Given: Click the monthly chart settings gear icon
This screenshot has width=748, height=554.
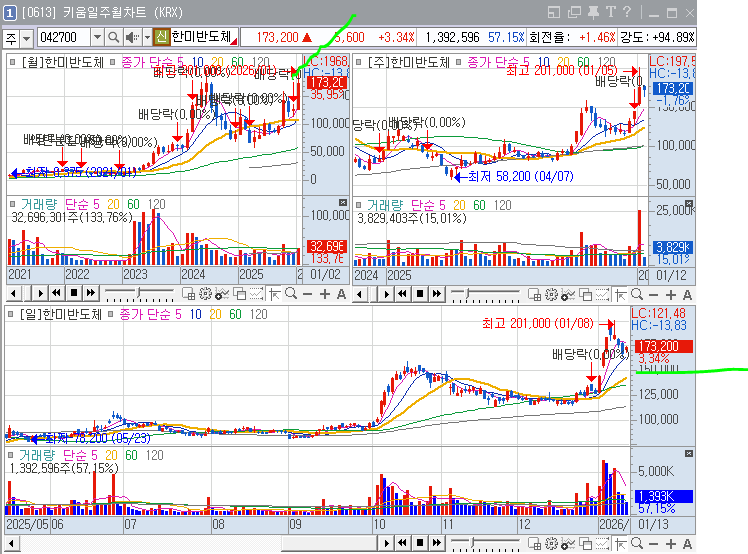Looking at the screenshot, I should (x=205, y=294).
